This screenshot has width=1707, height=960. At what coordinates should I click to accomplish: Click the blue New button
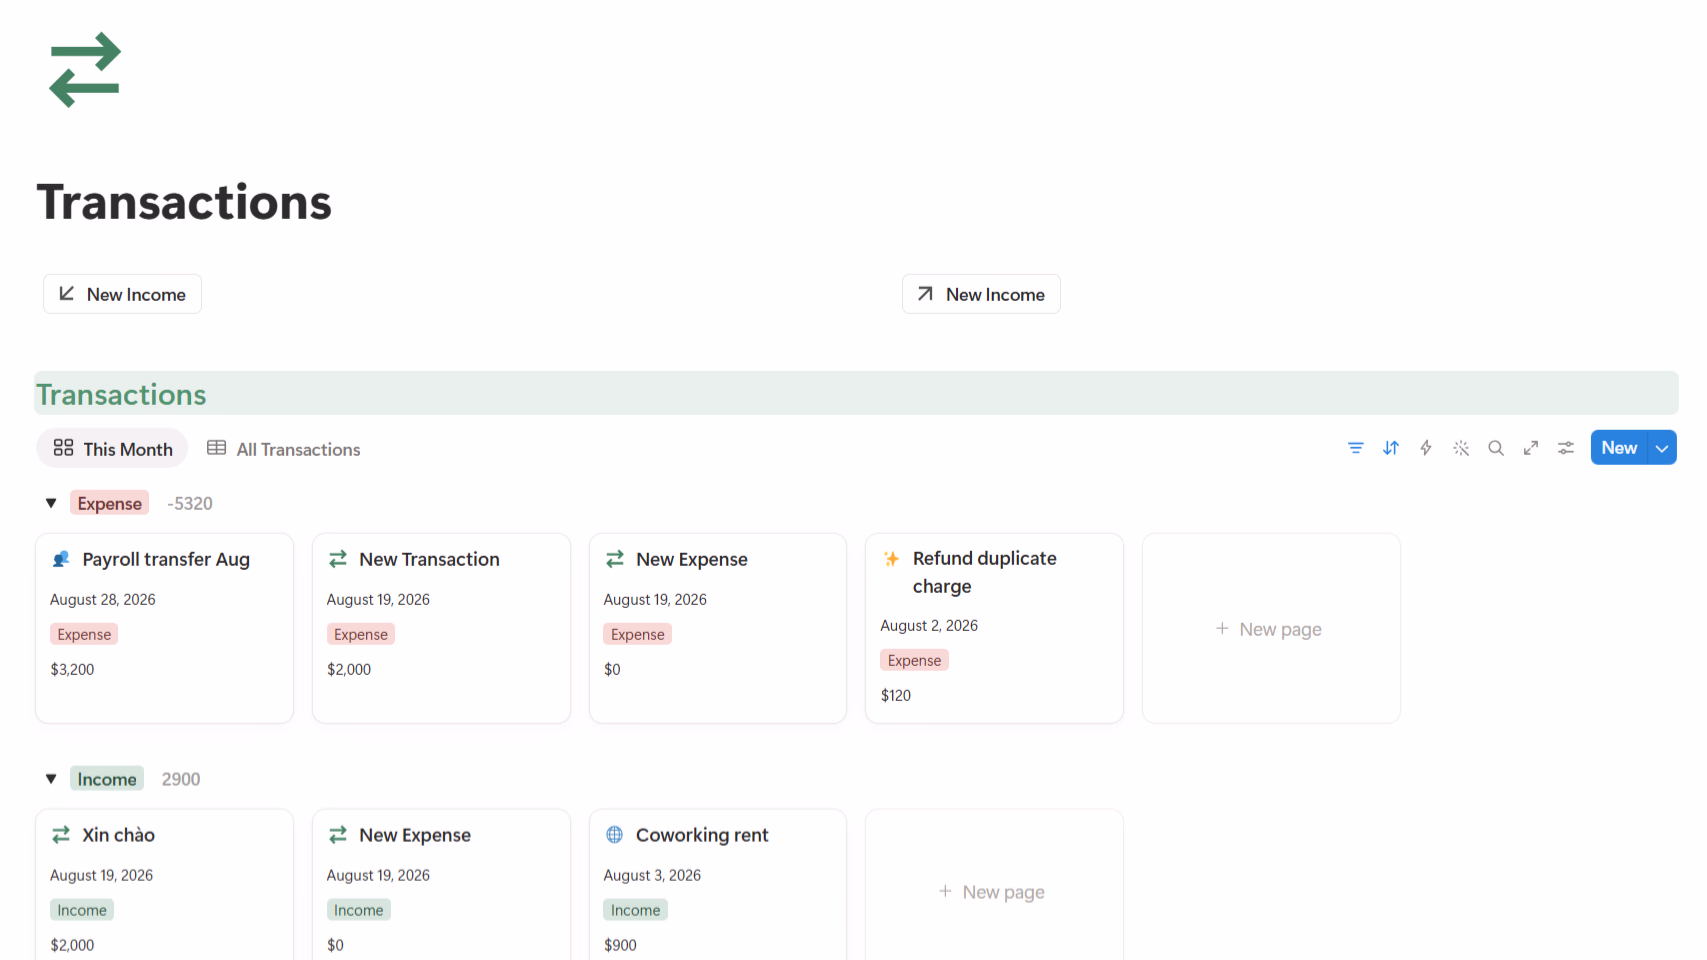coord(1619,448)
